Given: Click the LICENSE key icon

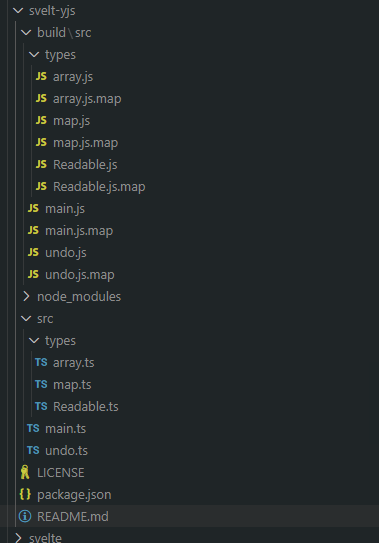Looking at the screenshot, I should coord(25,472).
